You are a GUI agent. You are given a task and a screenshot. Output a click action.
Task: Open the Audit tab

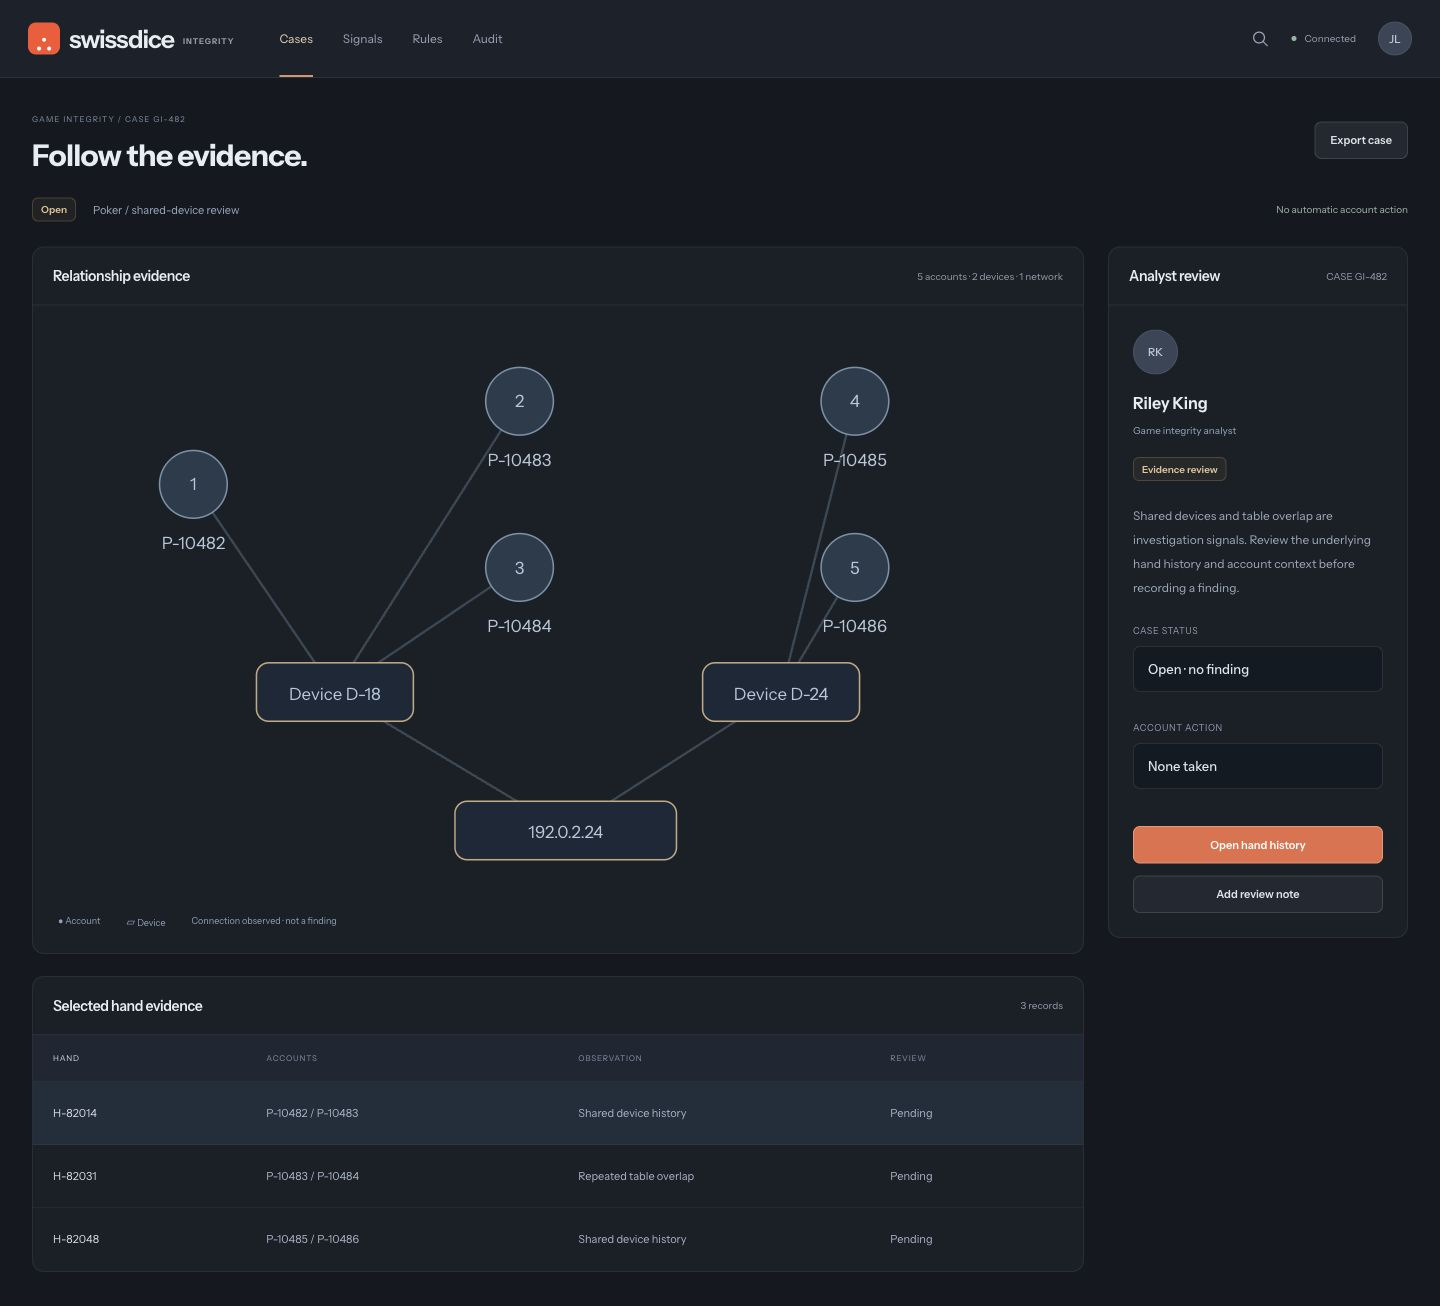pos(487,39)
